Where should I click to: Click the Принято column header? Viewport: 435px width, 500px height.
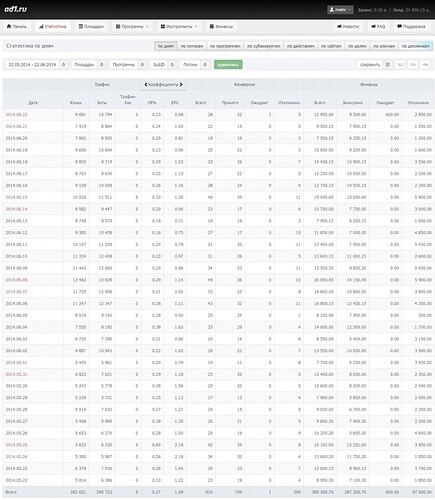point(230,103)
